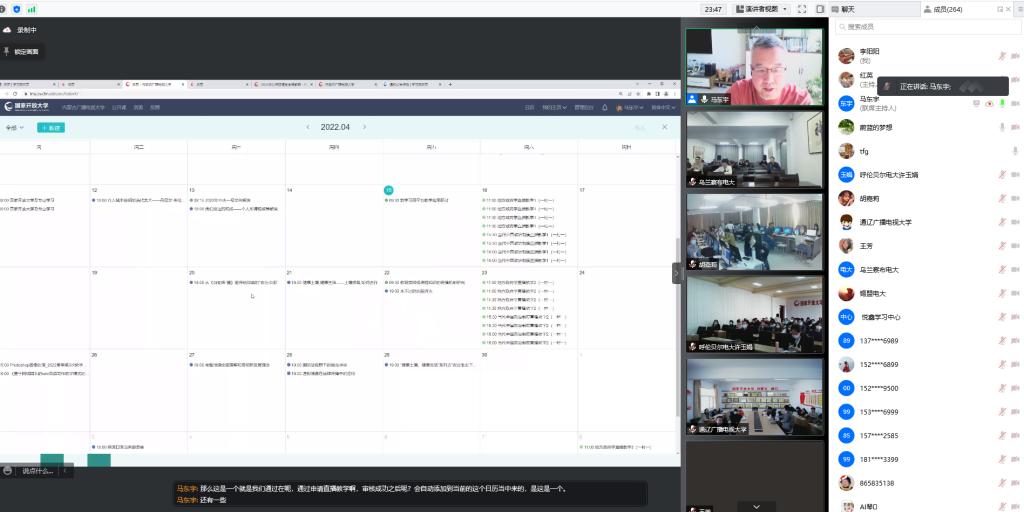Click 152****6899's camera icon

(x=1016, y=364)
